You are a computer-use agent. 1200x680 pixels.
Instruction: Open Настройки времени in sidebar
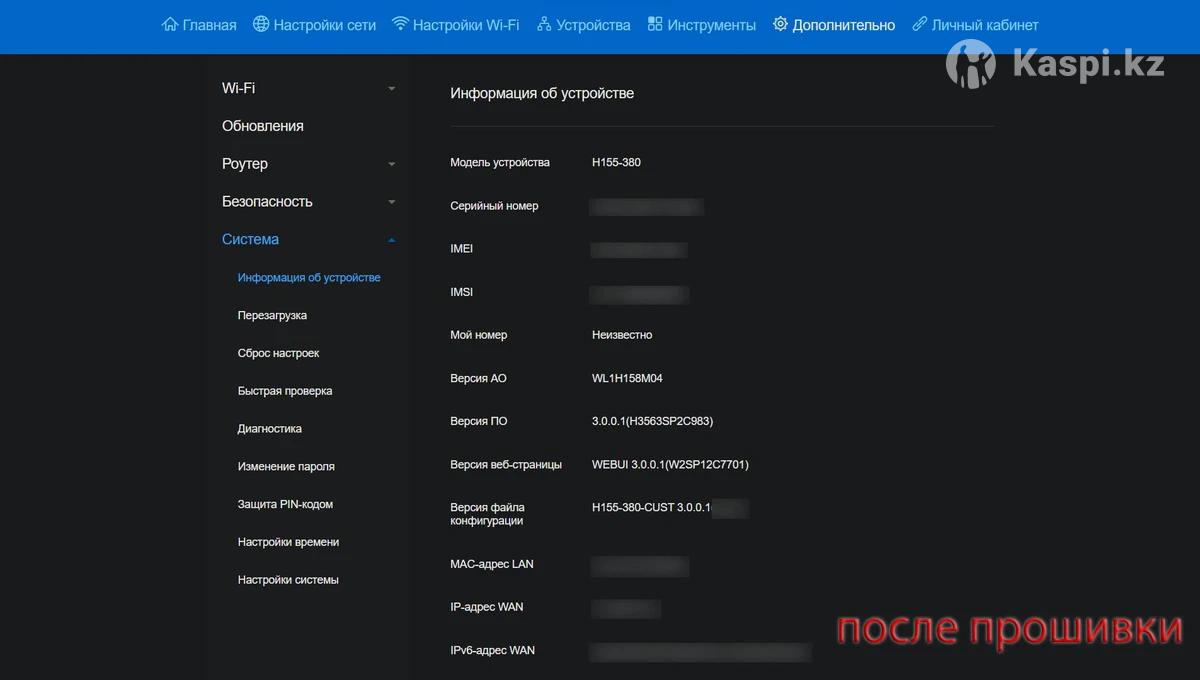coord(288,542)
